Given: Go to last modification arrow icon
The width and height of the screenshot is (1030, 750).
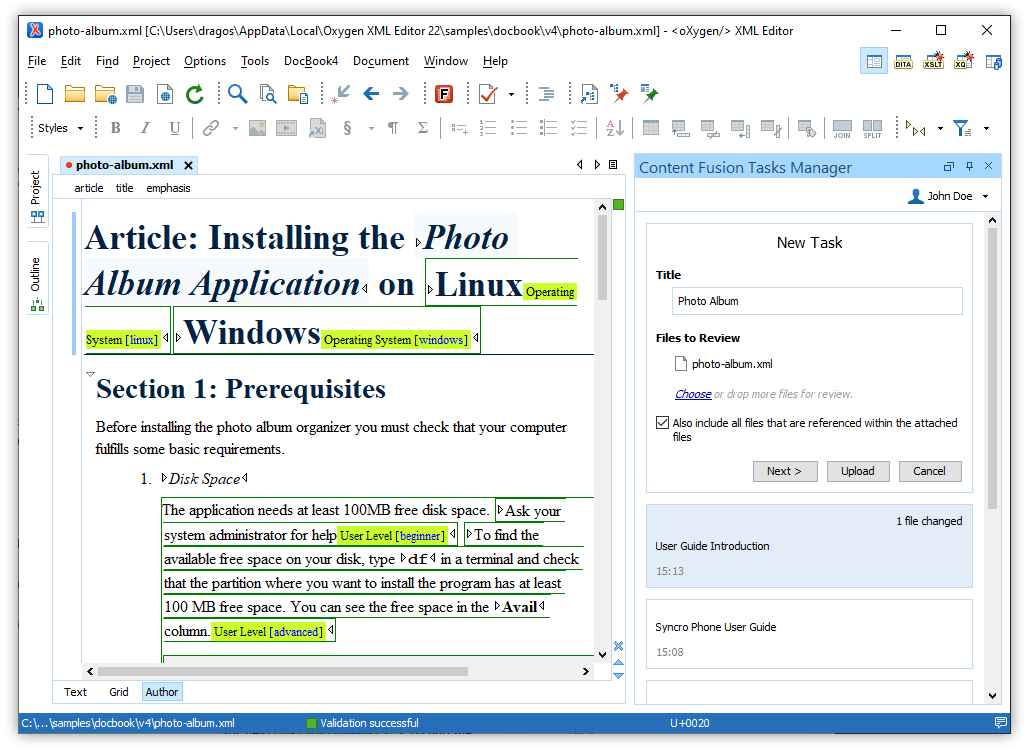Looking at the screenshot, I should point(340,94).
